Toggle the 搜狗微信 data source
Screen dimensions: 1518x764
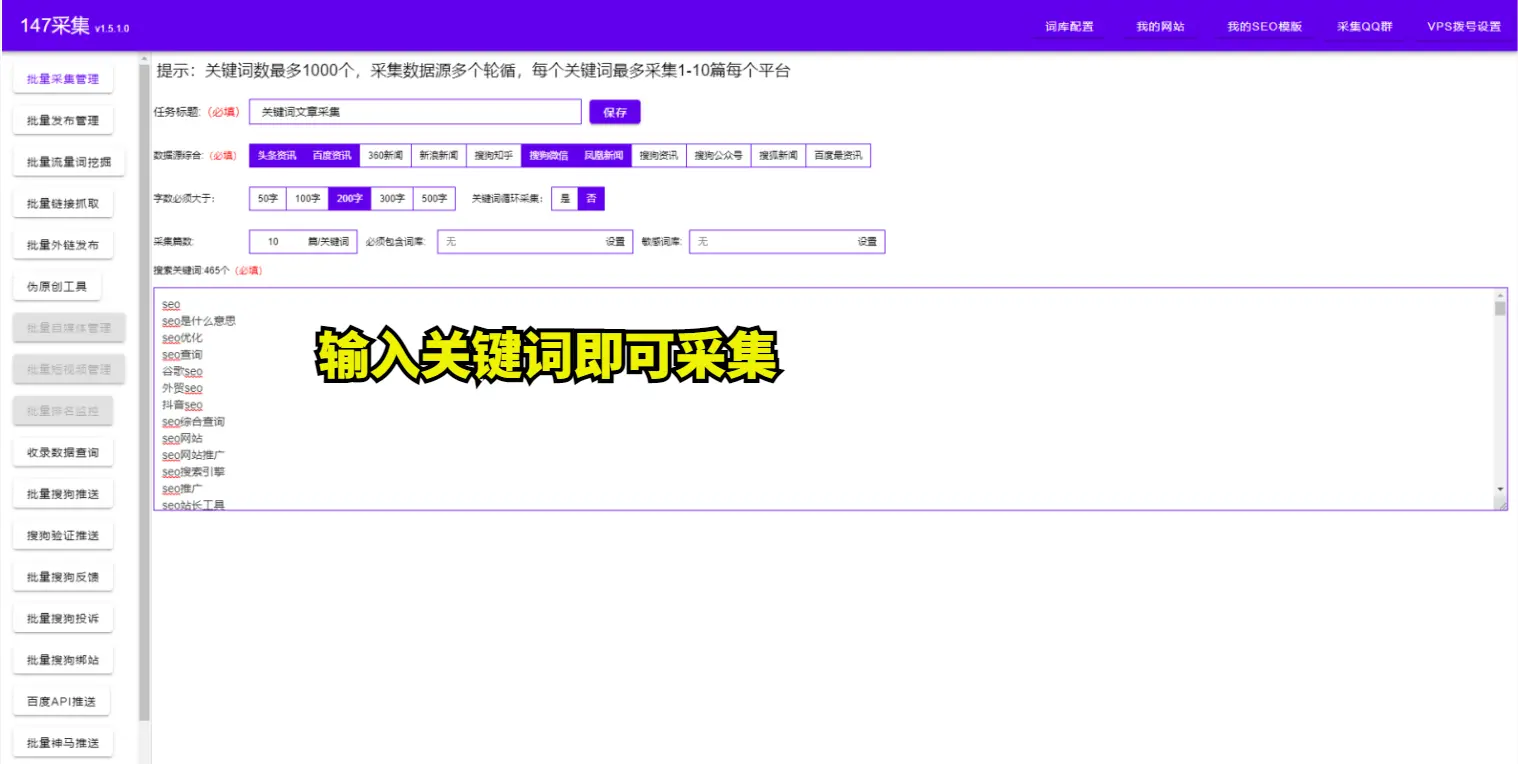[x=548, y=156]
